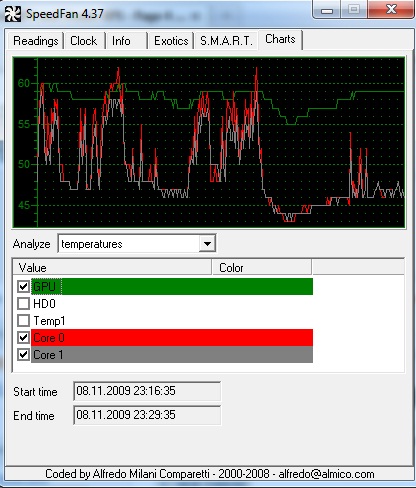Select the Temp1 row label
The image size is (416, 488).
tap(49, 321)
